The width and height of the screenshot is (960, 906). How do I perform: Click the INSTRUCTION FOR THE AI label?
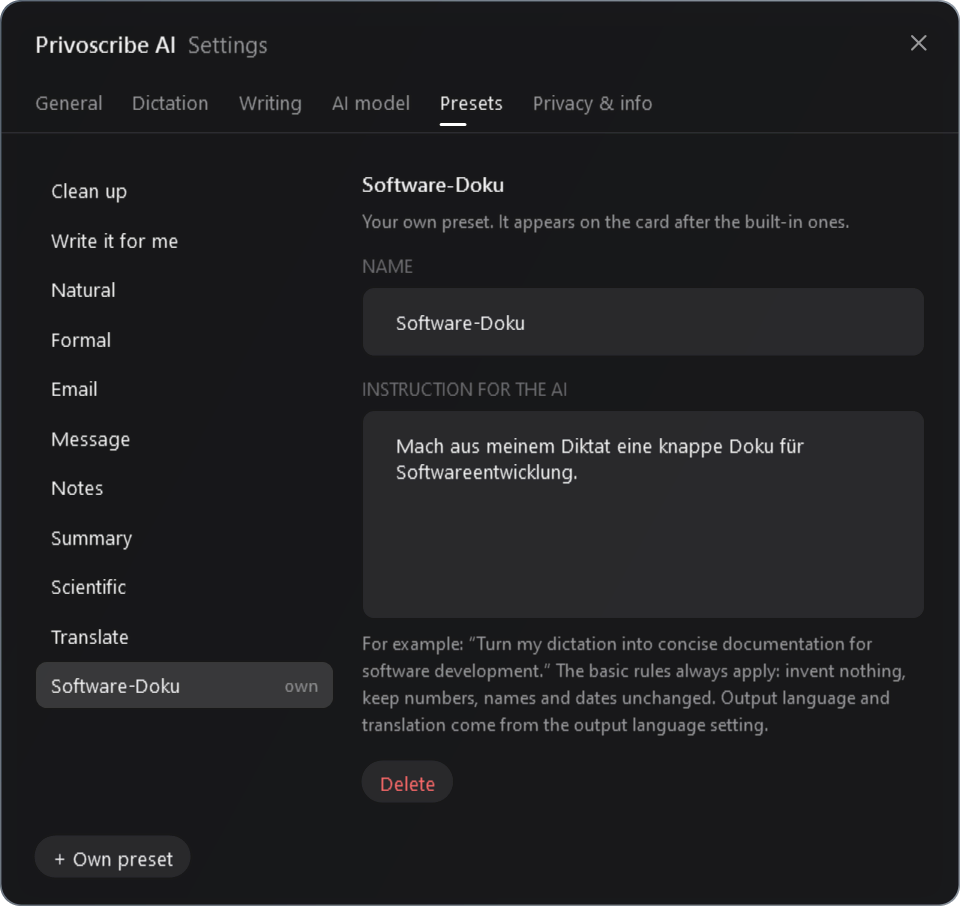(x=465, y=390)
